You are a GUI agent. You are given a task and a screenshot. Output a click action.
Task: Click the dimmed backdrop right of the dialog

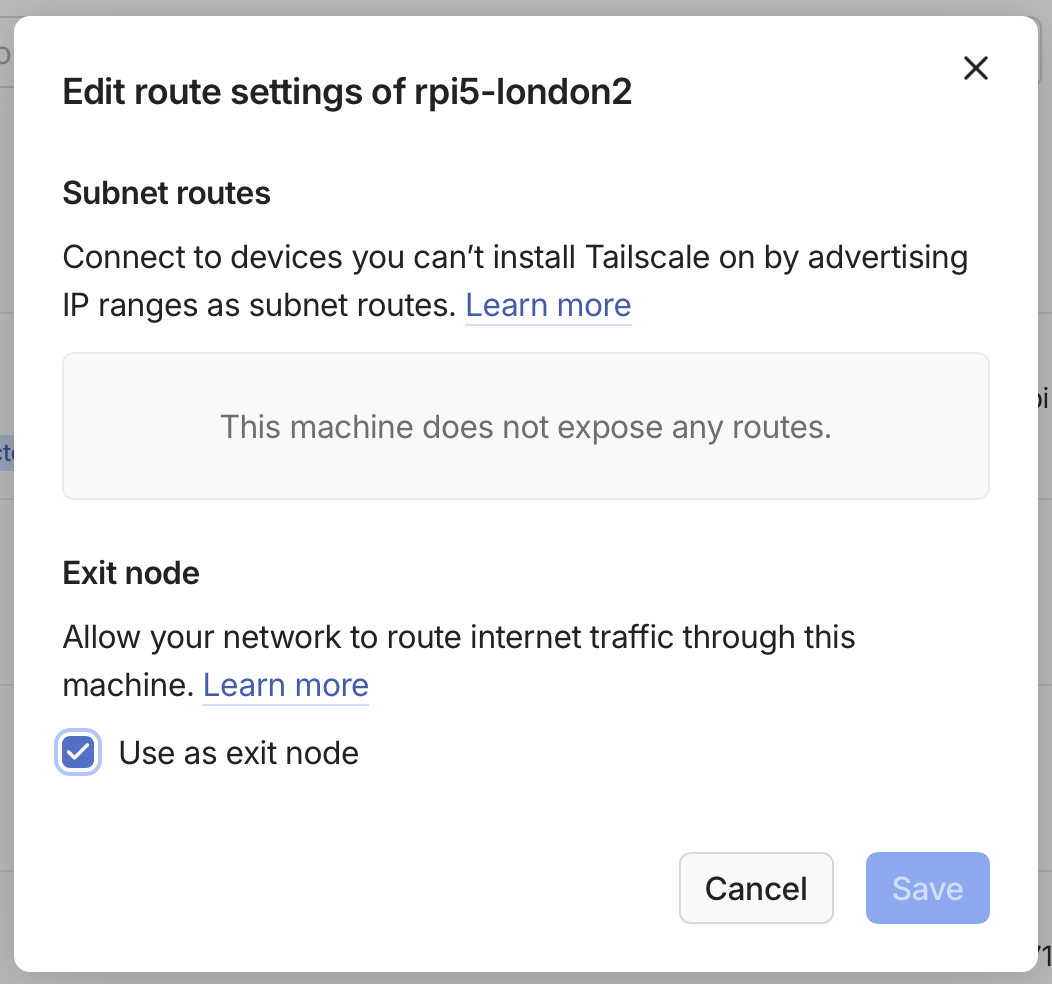[x=1045, y=600]
